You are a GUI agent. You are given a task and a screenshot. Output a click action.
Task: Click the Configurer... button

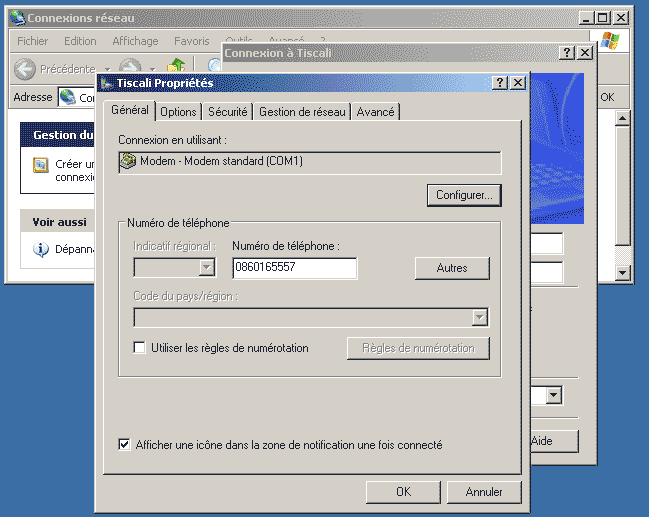[x=464, y=195]
